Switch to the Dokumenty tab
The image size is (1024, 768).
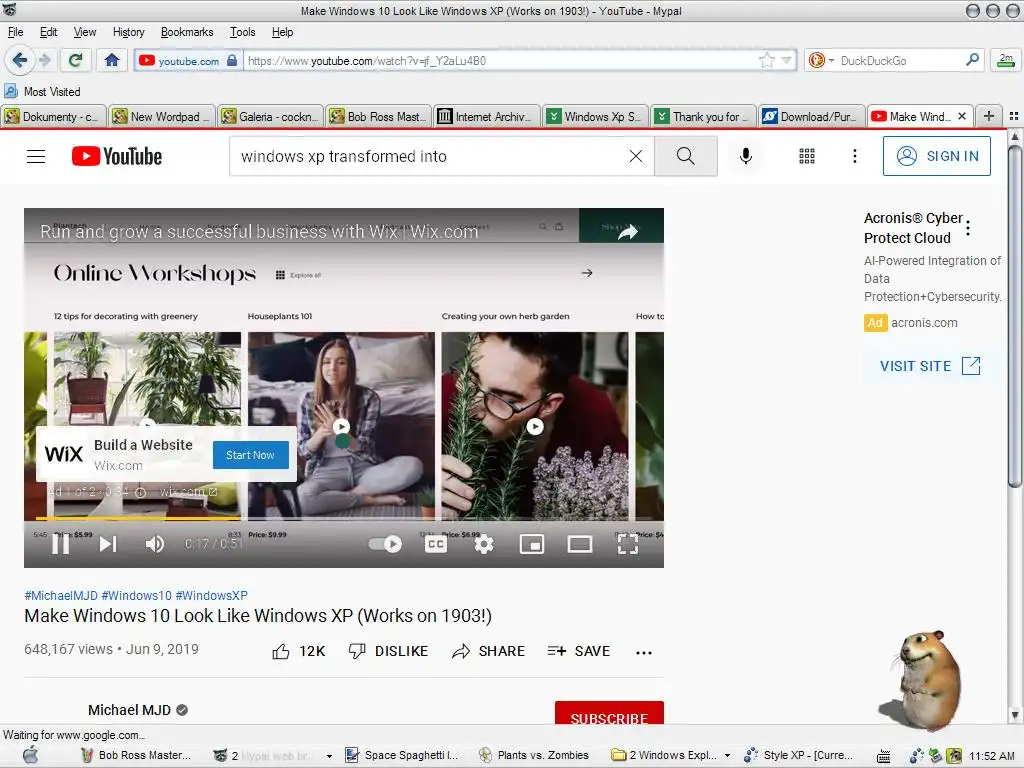point(54,116)
